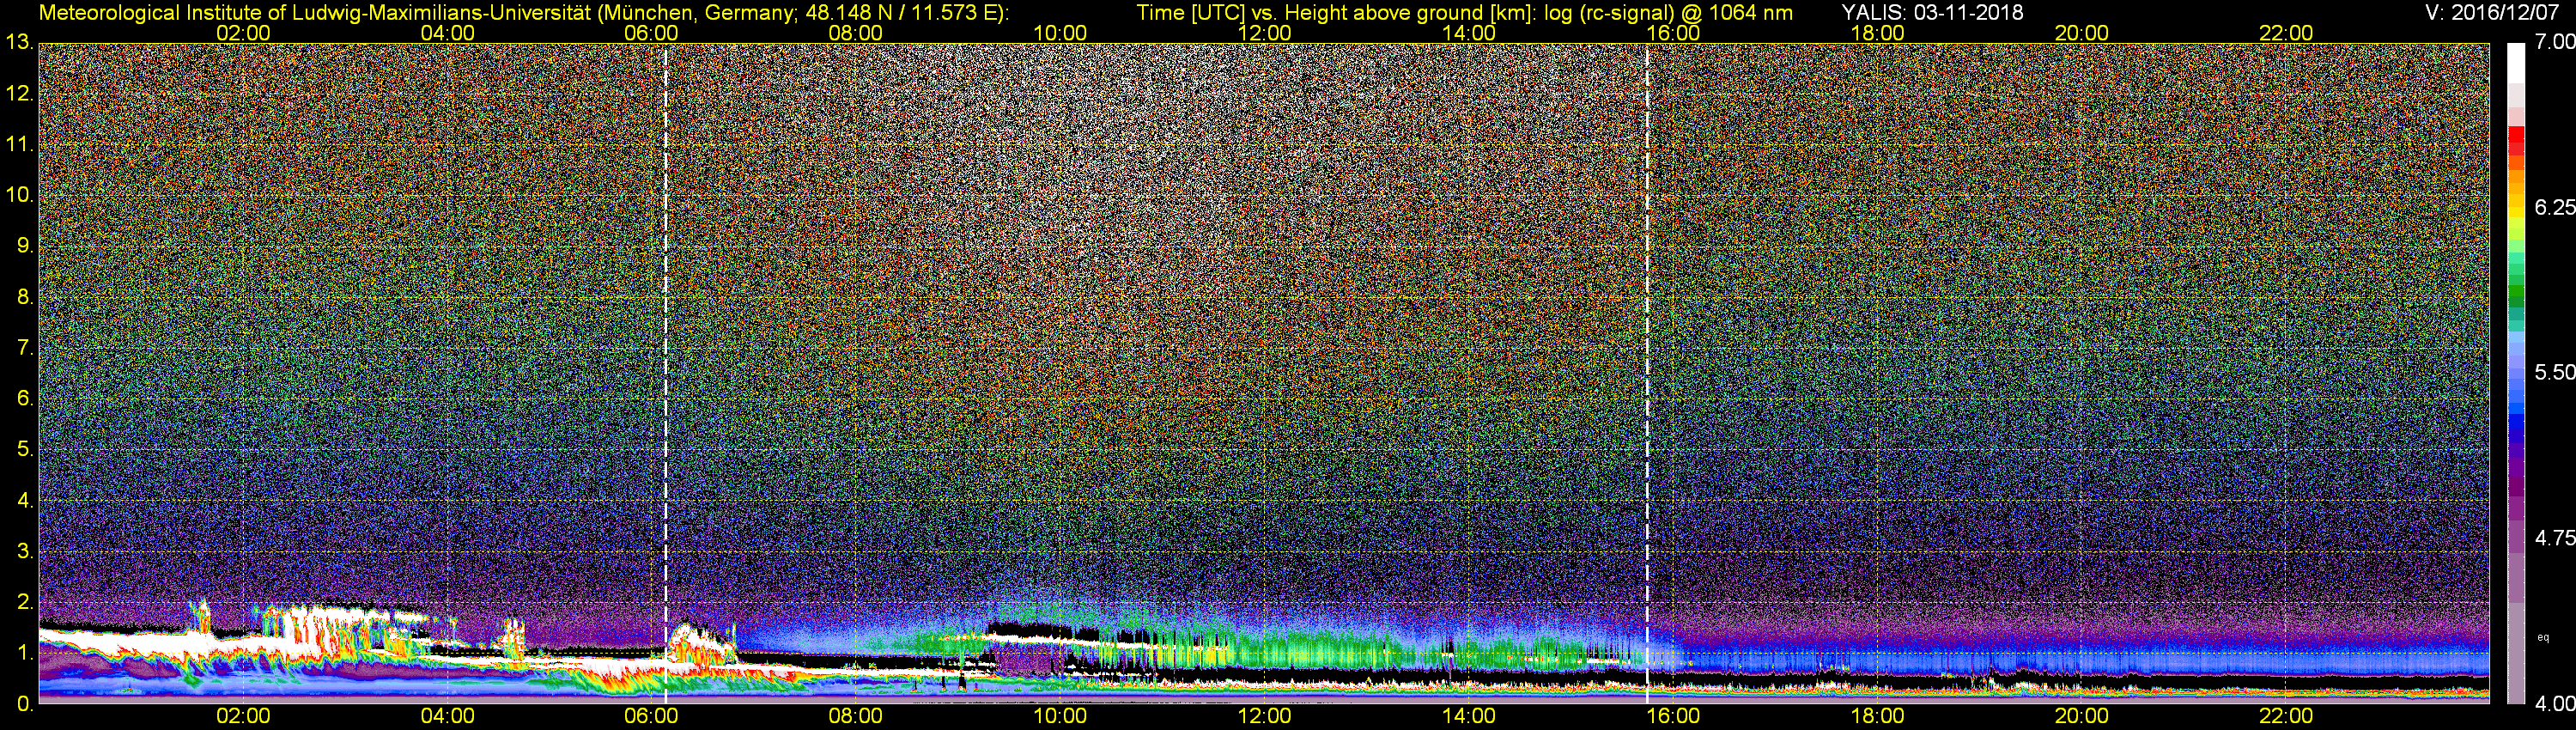This screenshot has width=2576, height=730.
Task: Click the 10 km height axis label
Action: coord(19,195)
